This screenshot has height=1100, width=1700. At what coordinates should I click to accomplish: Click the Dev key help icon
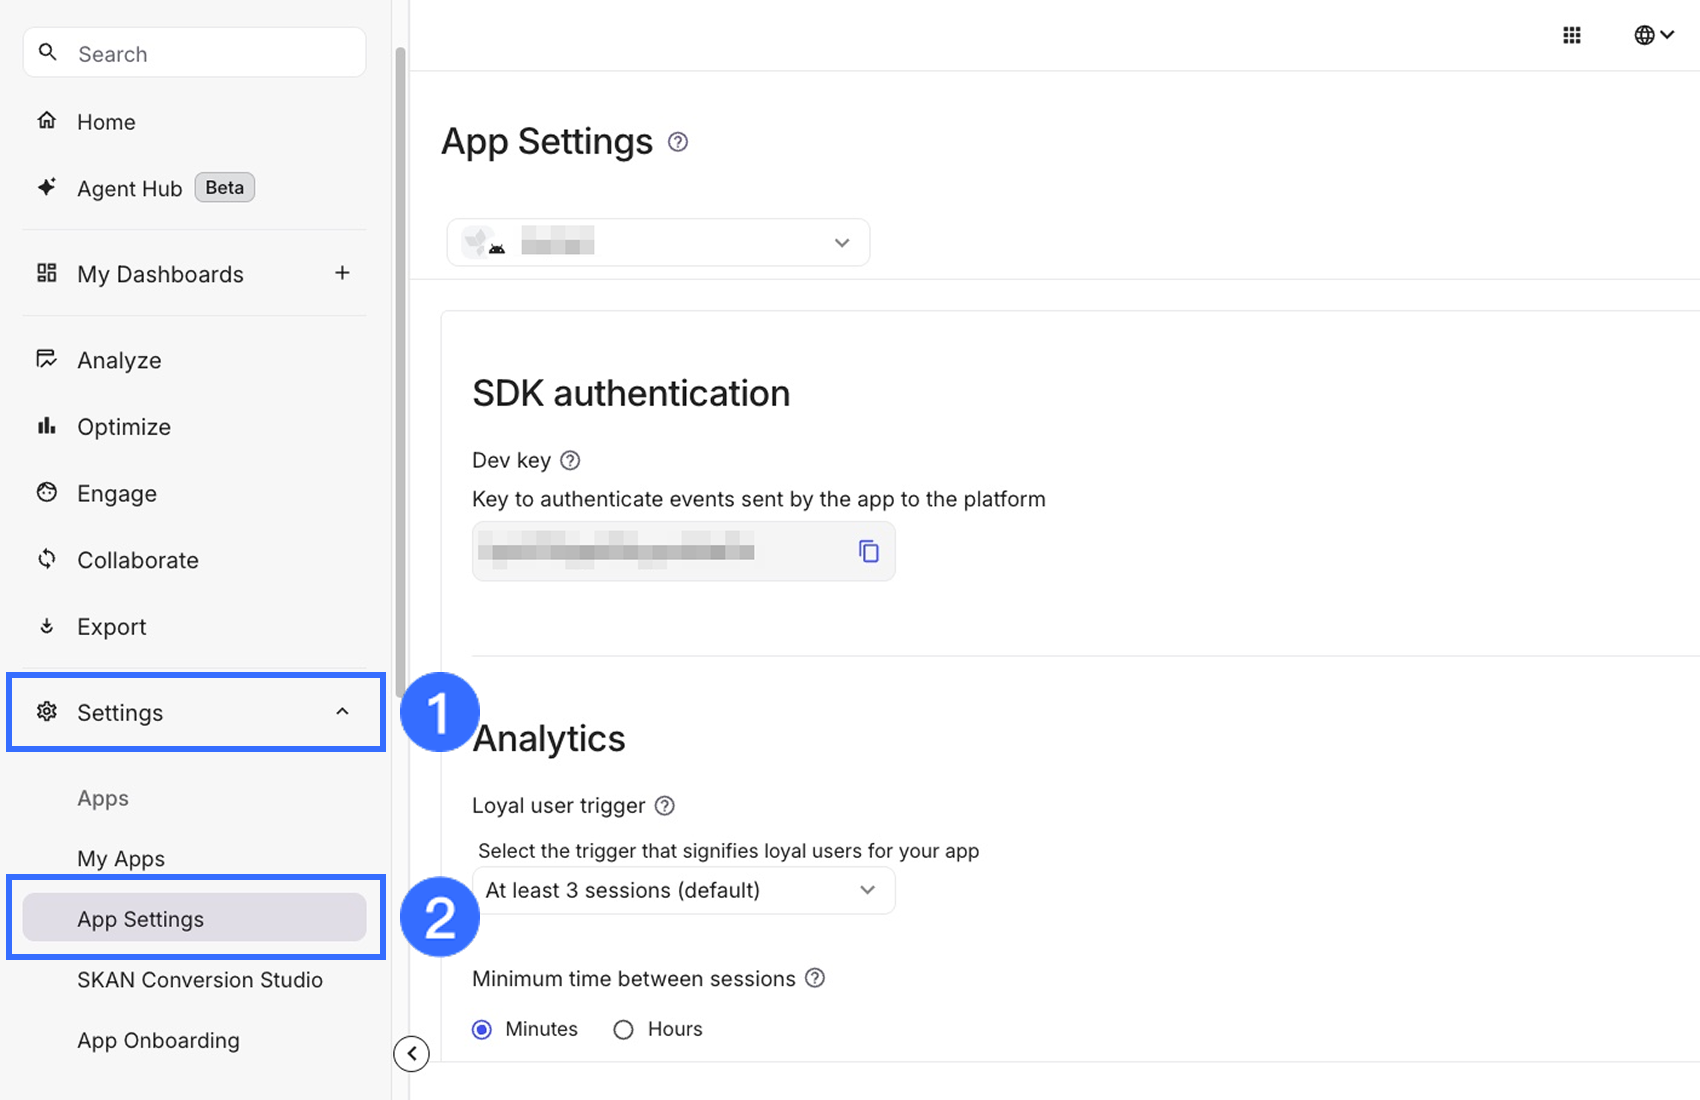[x=570, y=460]
